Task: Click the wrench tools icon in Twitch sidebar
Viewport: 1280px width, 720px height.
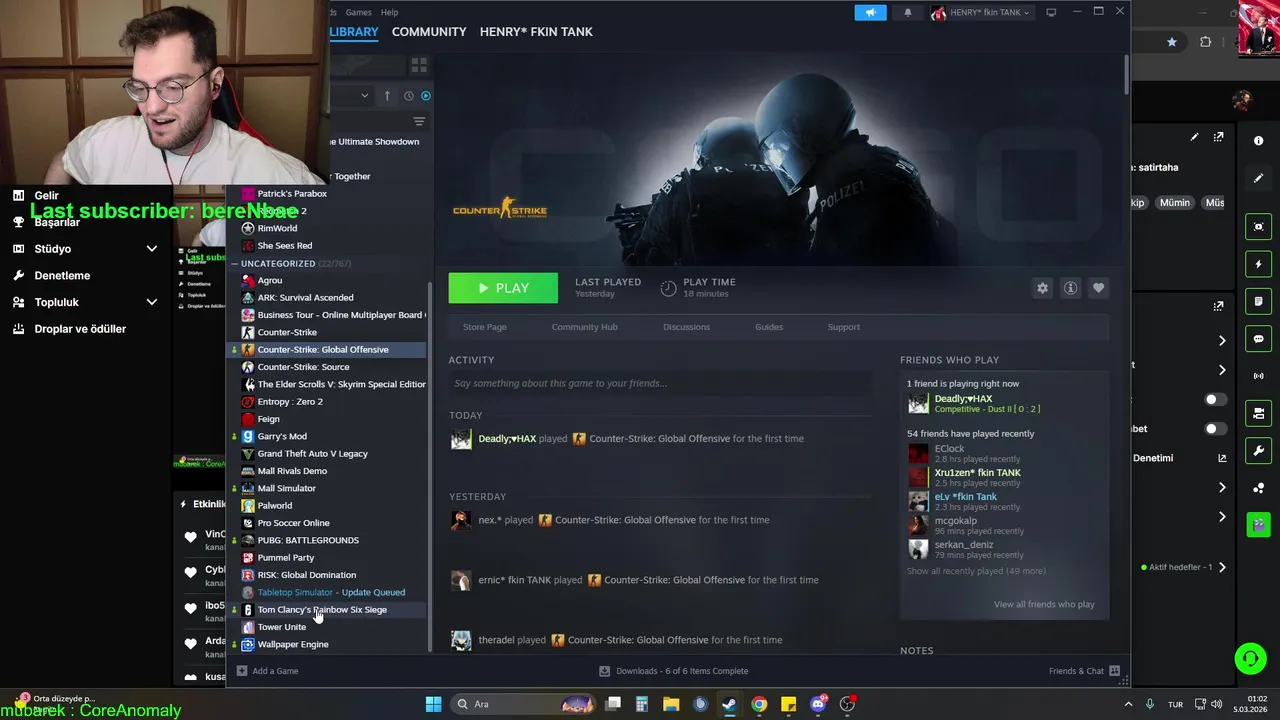Action: (1258, 451)
